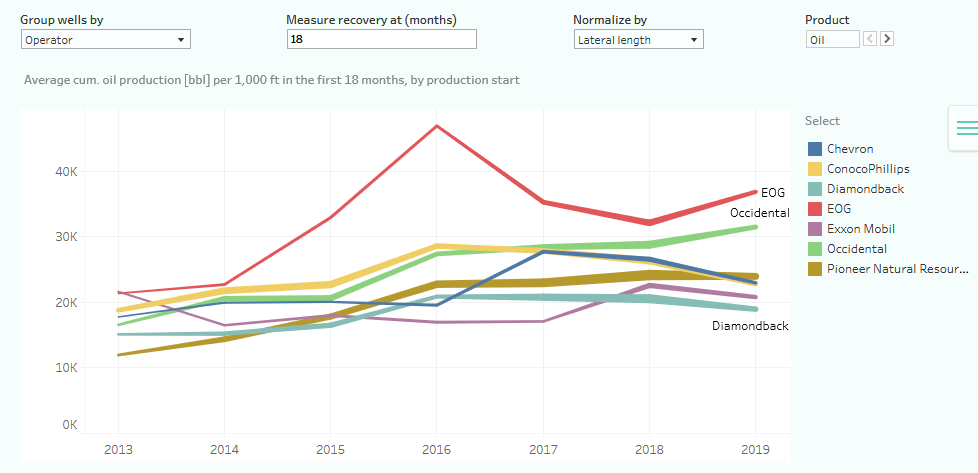The width and height of the screenshot is (978, 473).
Task: Click the 2018 x-axis label
Action: point(649,449)
